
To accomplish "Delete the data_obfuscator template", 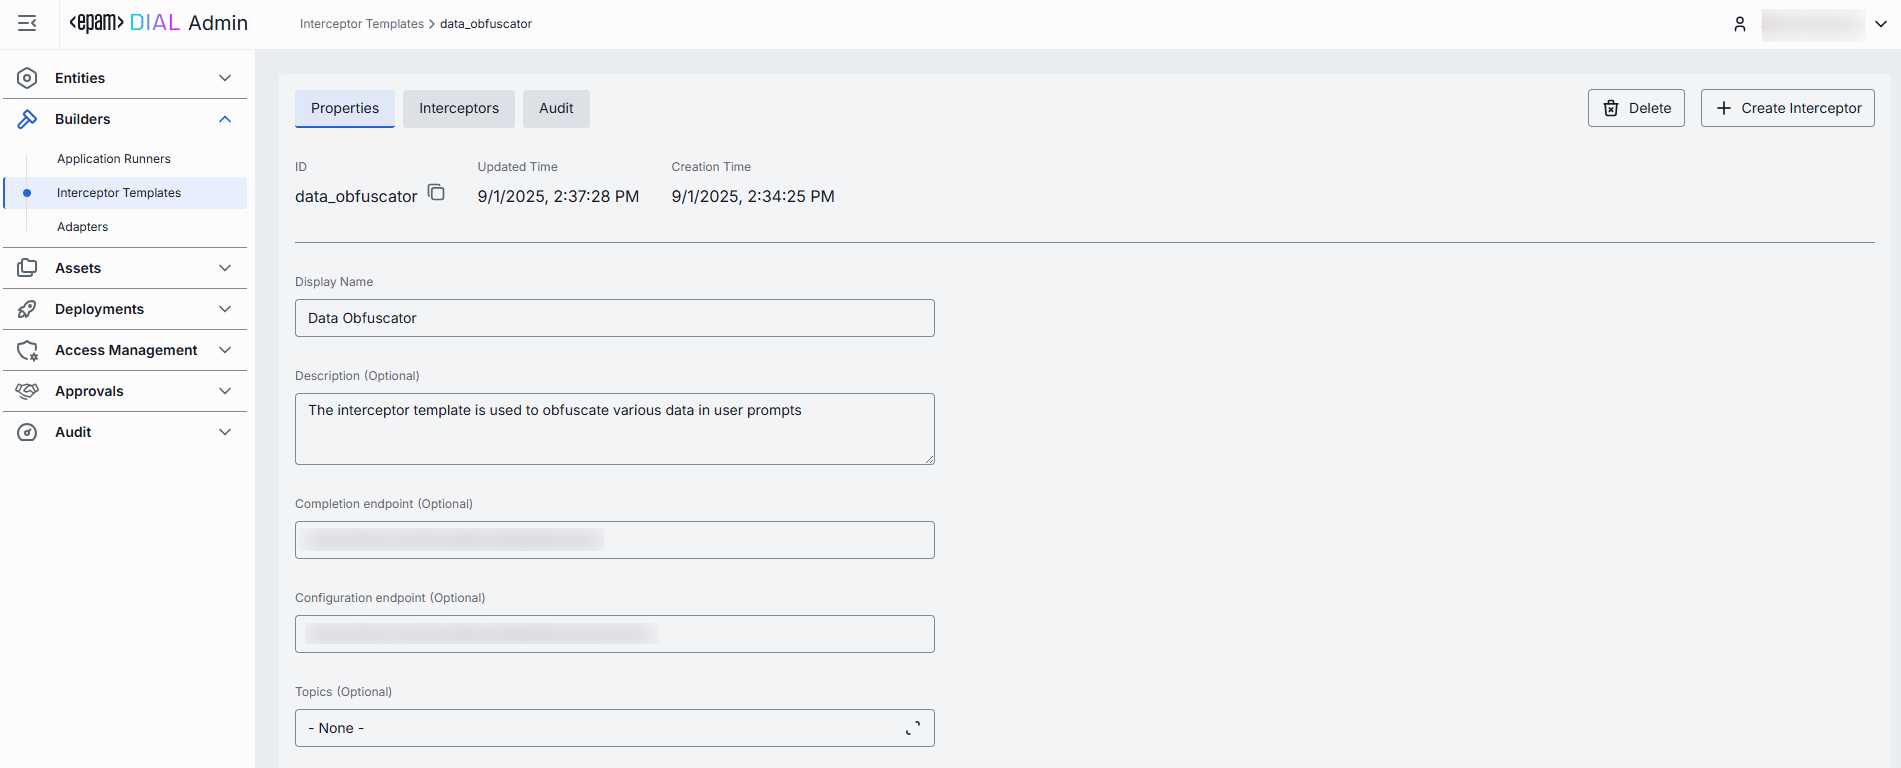I will click(1635, 108).
